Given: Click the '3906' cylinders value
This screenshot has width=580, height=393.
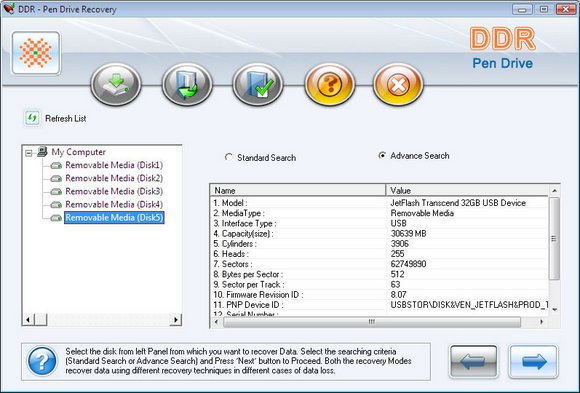Looking at the screenshot, I should [399, 244].
